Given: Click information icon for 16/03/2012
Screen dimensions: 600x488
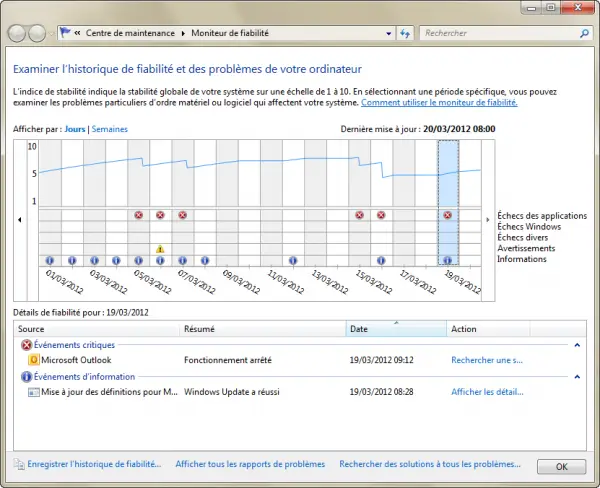Looking at the screenshot, I should [x=381, y=261].
